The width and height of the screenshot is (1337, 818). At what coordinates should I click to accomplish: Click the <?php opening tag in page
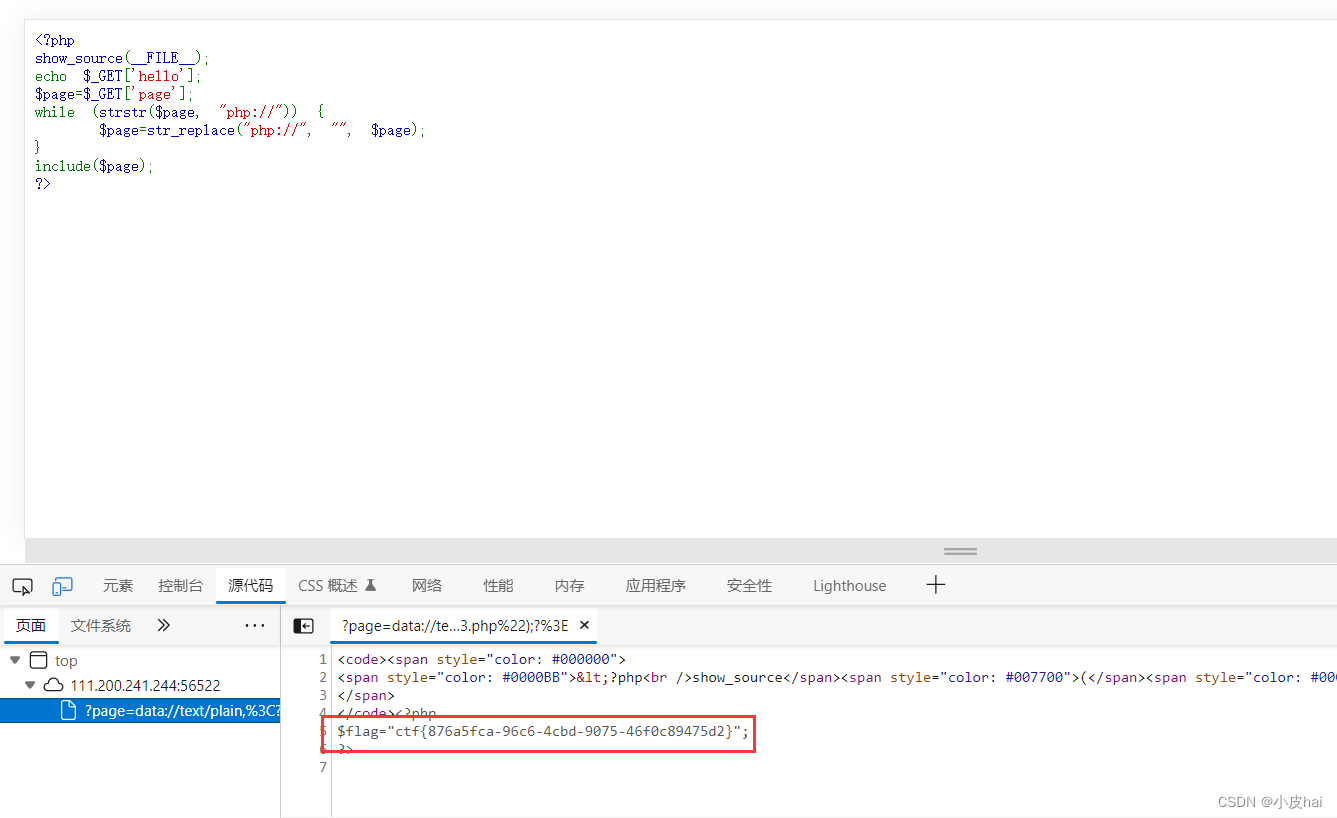[55, 40]
